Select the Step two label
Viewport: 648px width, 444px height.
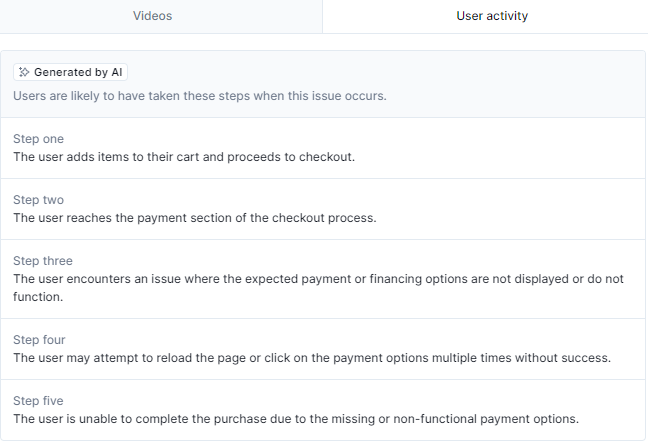[x=38, y=200]
